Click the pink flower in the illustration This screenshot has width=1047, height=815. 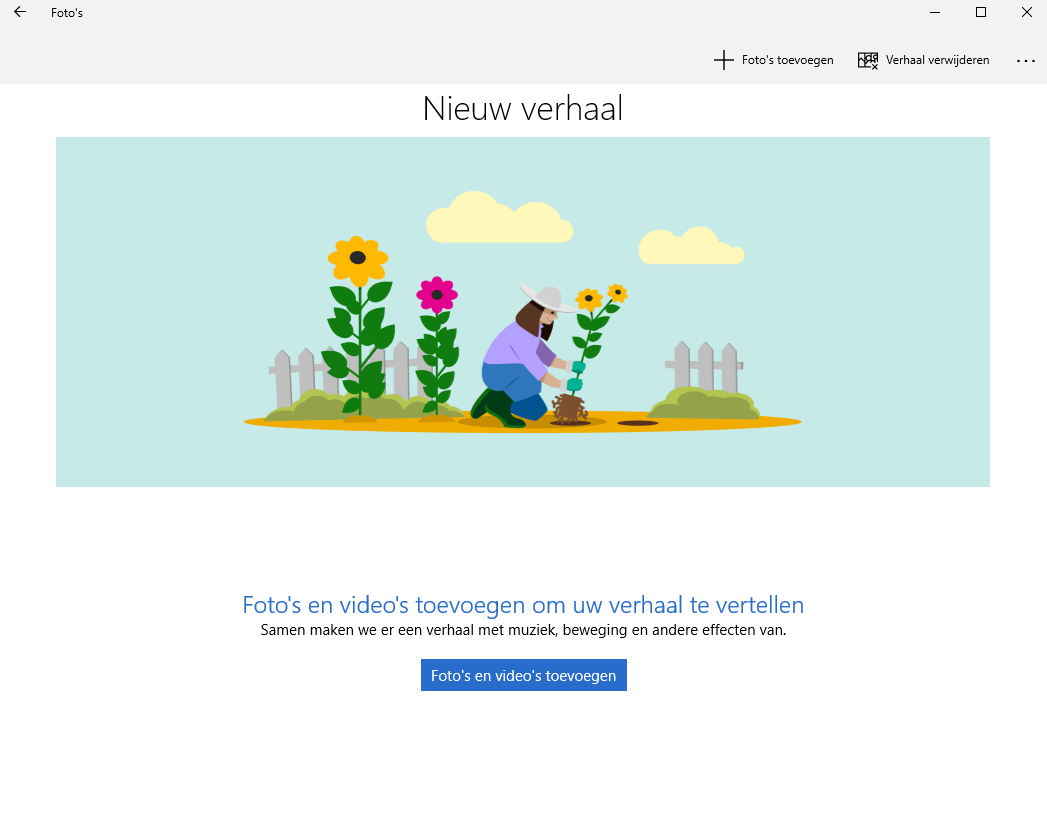pos(437,294)
